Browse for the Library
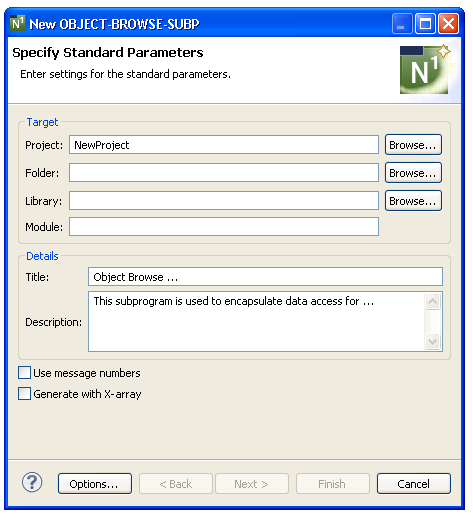The height and width of the screenshot is (520, 473). pyautogui.click(x=413, y=201)
